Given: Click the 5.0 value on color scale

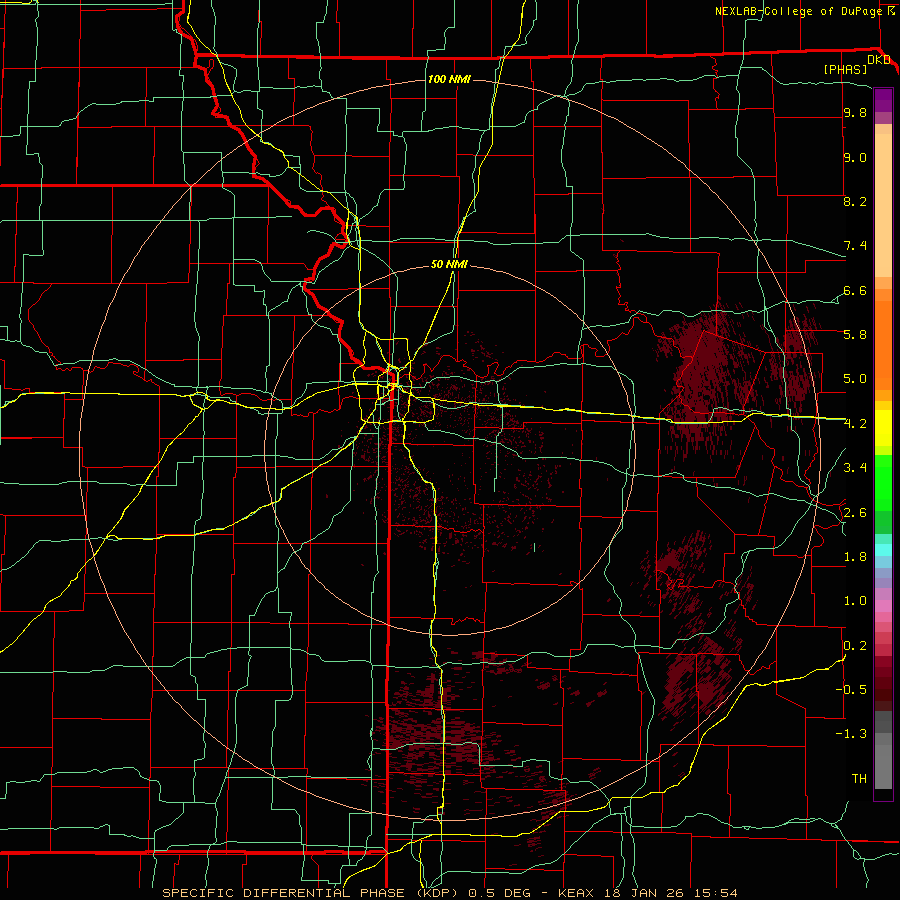Looking at the screenshot, I should 855,379.
